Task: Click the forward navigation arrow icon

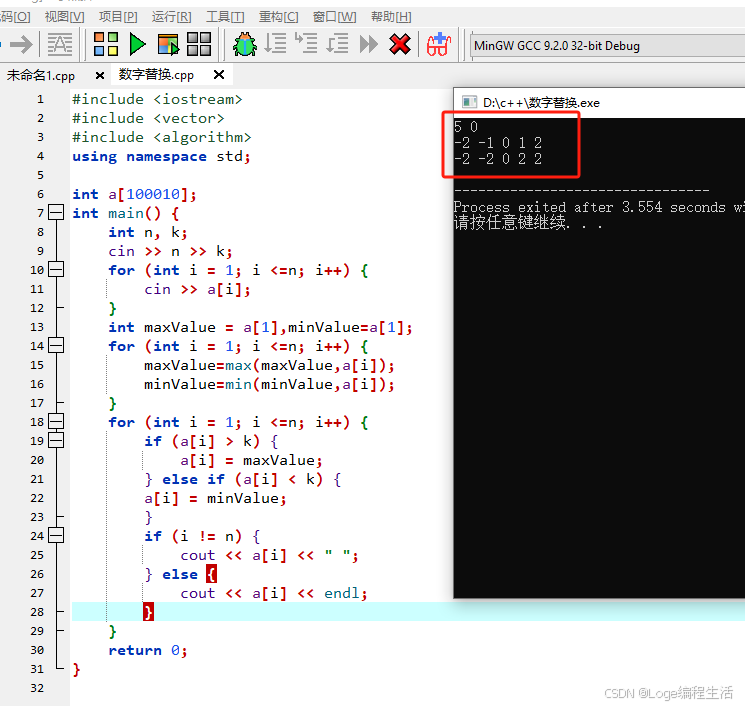Action: click(21, 45)
